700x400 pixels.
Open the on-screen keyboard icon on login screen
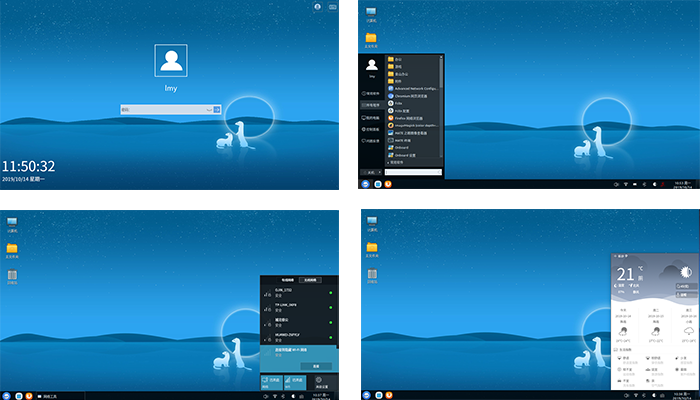[x=333, y=7]
